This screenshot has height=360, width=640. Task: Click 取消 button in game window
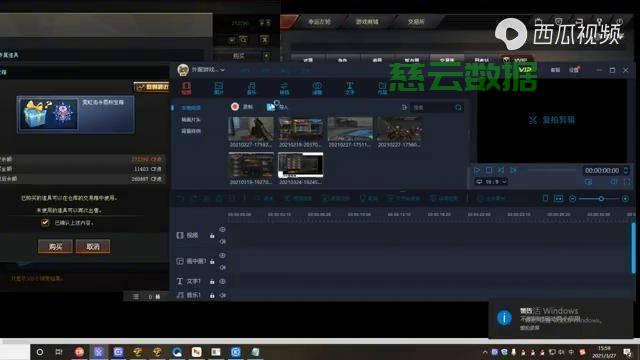(93, 247)
